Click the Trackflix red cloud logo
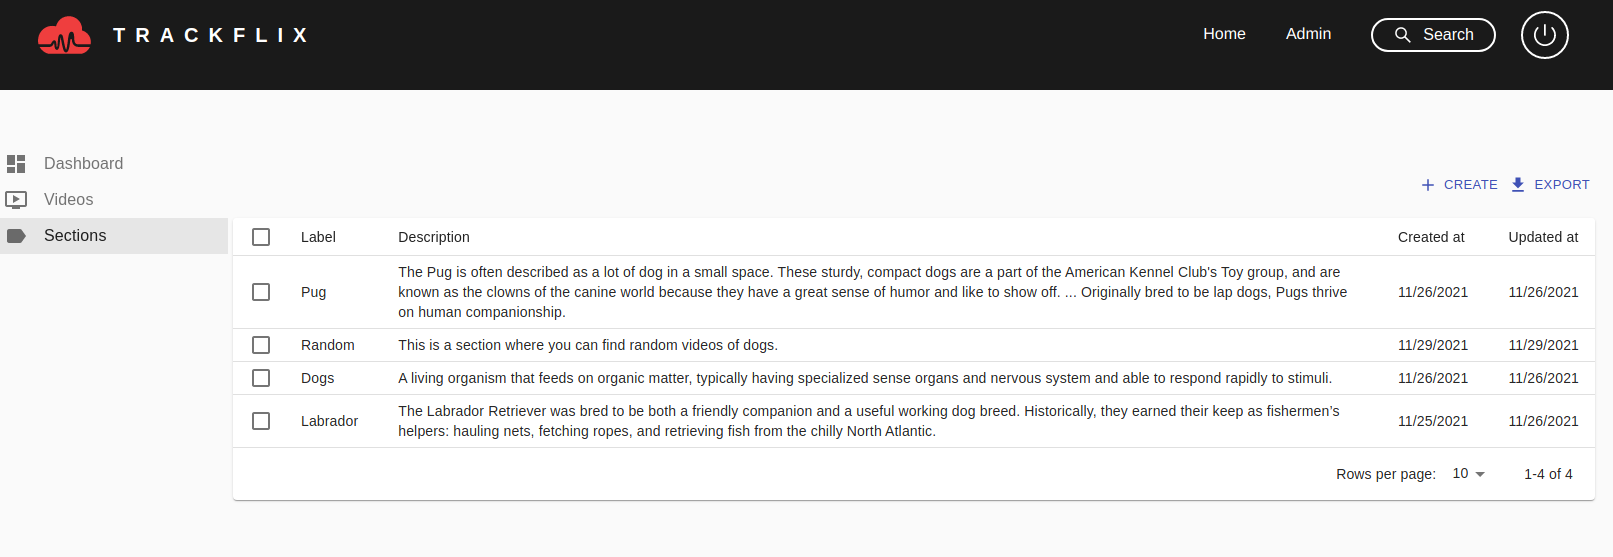The image size is (1613, 557). [64, 35]
